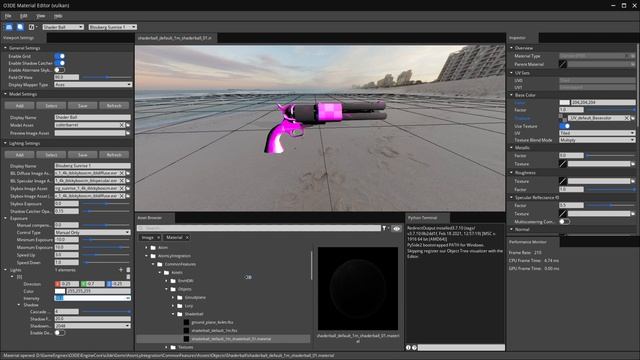
Task: Open the Edit menu
Action: click(24, 16)
